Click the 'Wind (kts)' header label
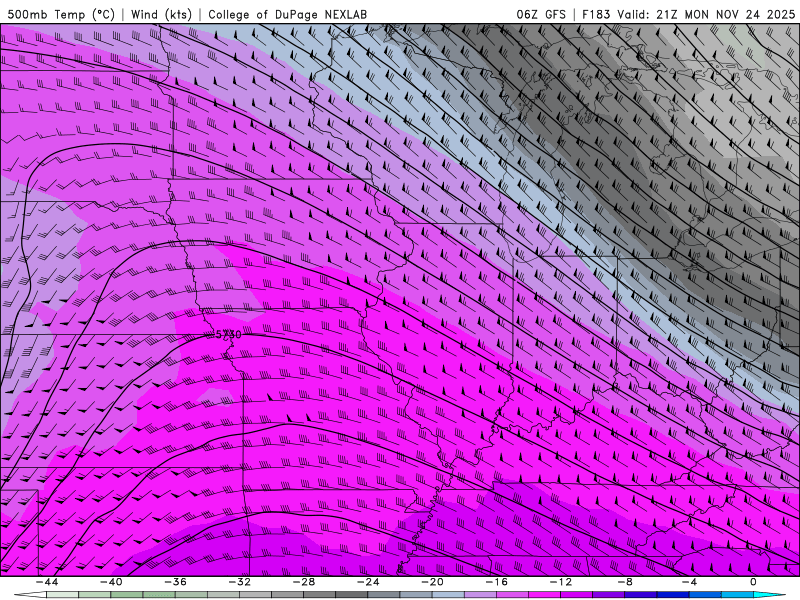The image size is (800, 600). point(161,14)
